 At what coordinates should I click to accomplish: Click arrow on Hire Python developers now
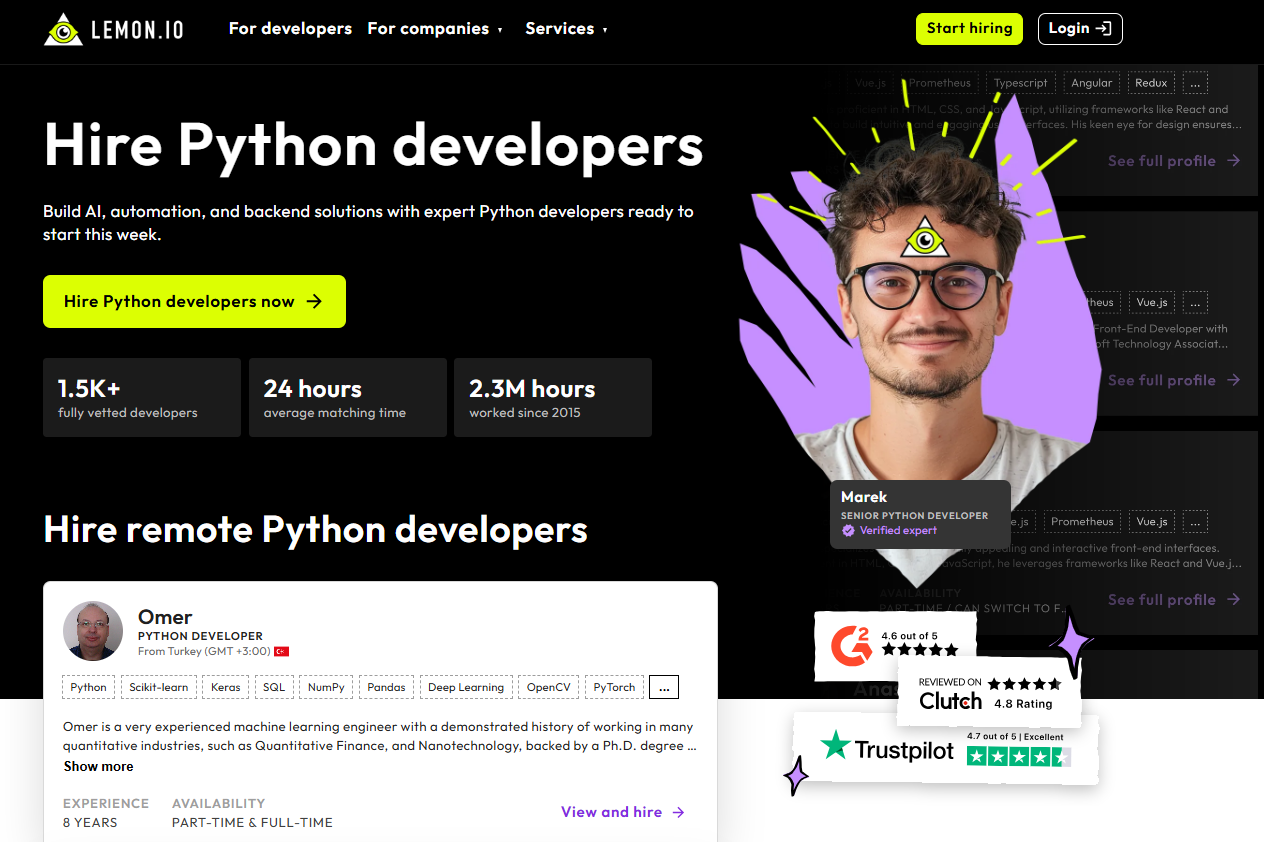[x=314, y=302]
